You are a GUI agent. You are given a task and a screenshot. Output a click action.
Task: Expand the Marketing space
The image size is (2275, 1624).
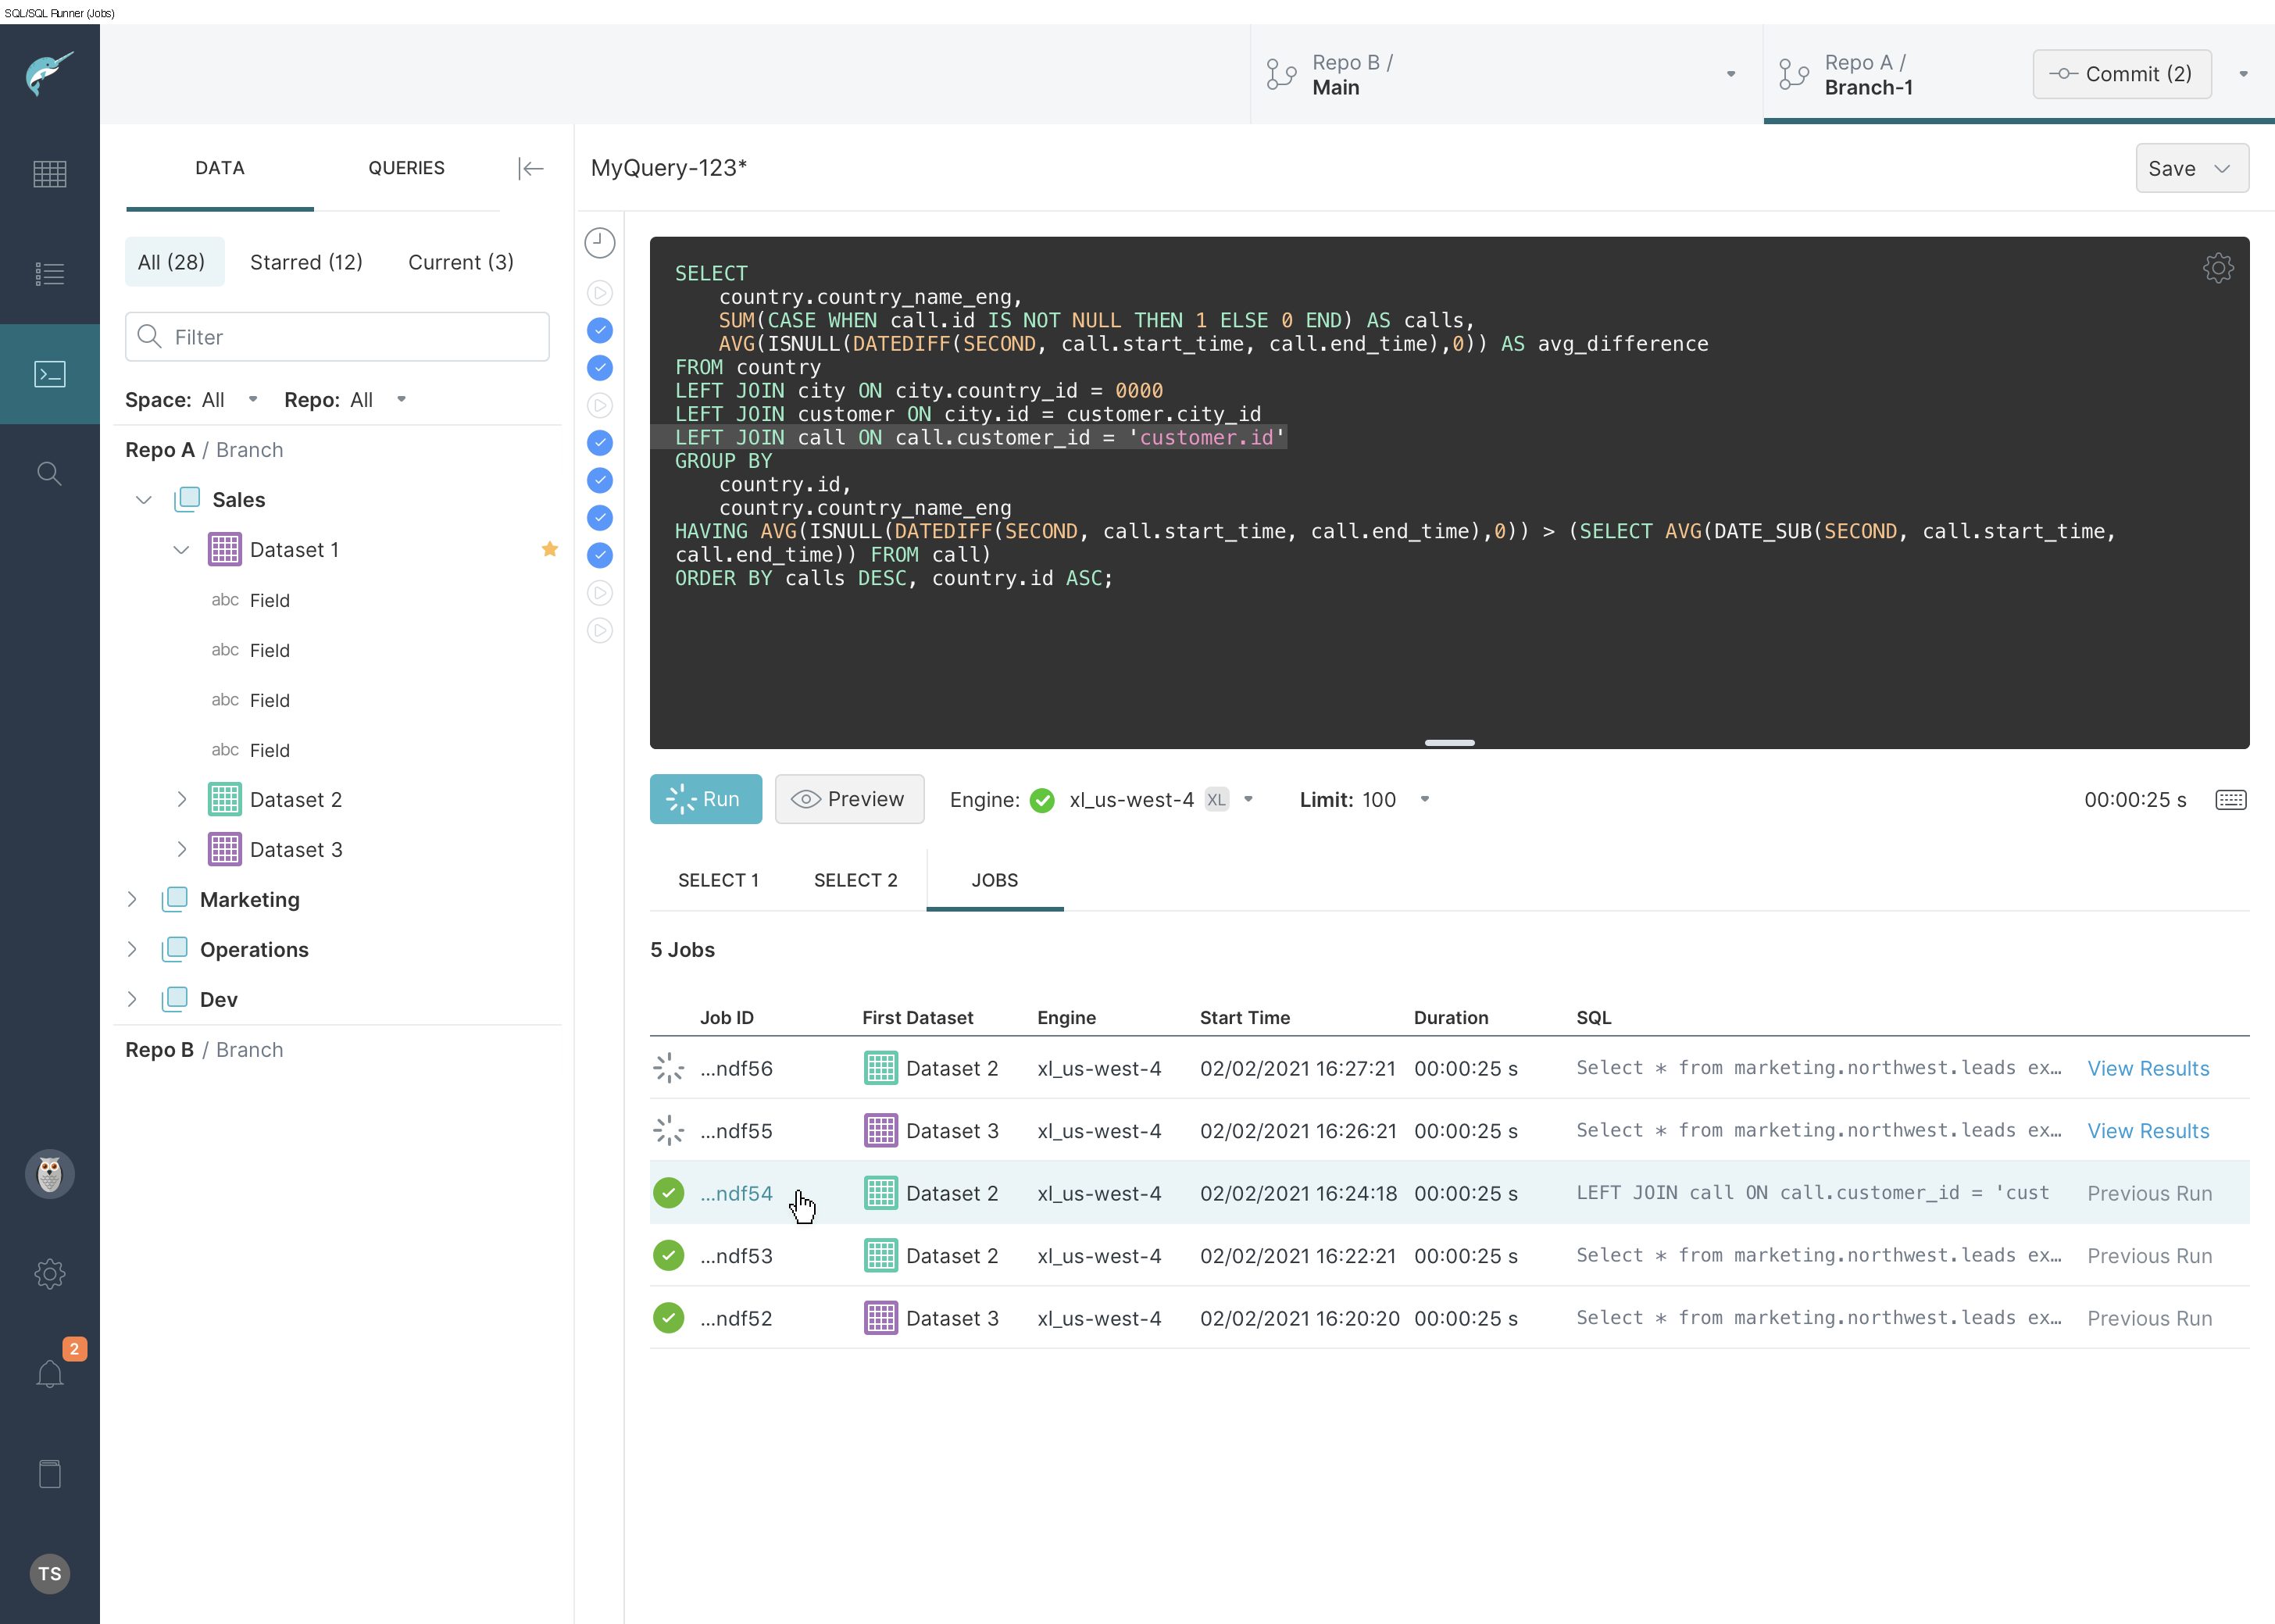(131, 899)
